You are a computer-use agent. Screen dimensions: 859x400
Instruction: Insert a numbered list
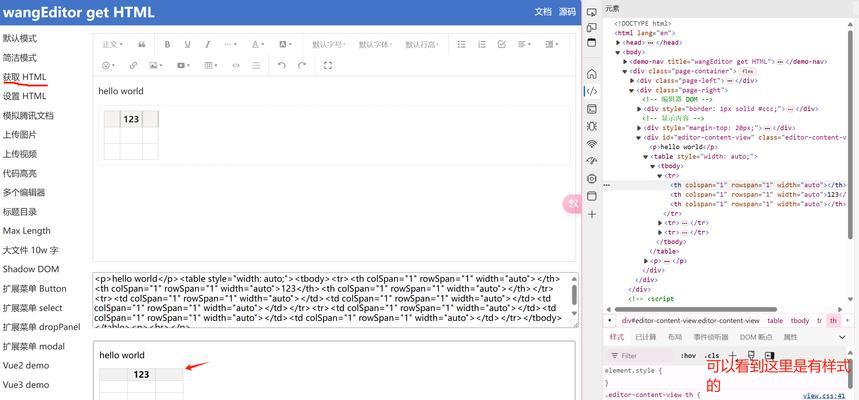482,44
